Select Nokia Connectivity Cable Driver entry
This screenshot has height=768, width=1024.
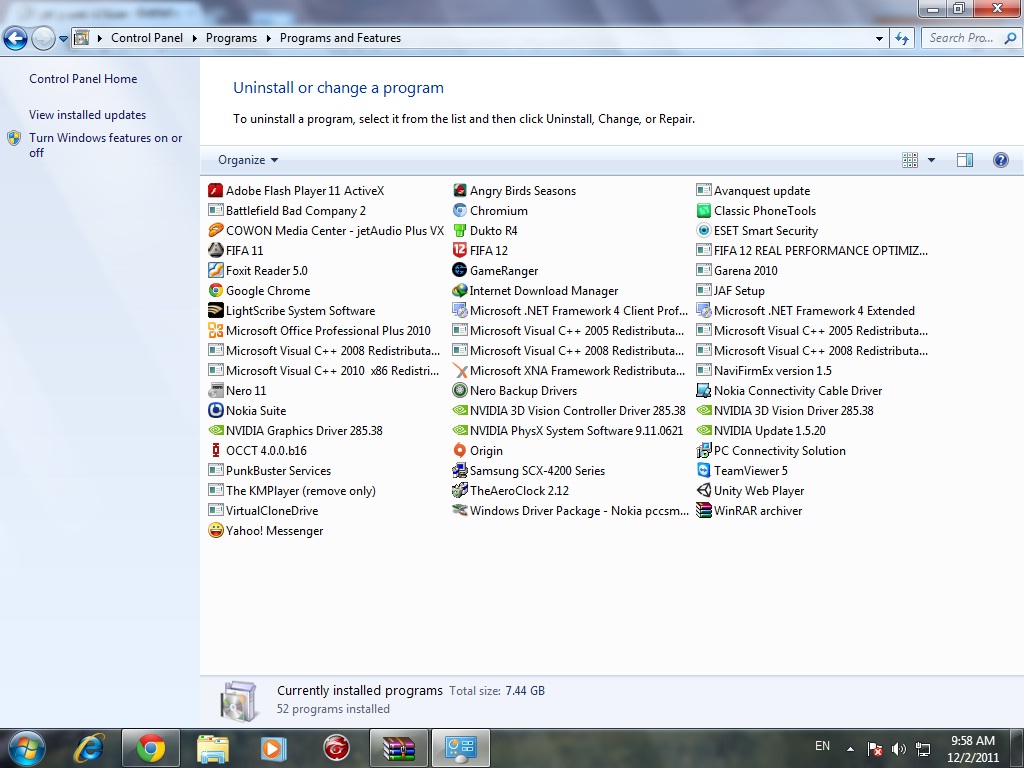(790, 391)
